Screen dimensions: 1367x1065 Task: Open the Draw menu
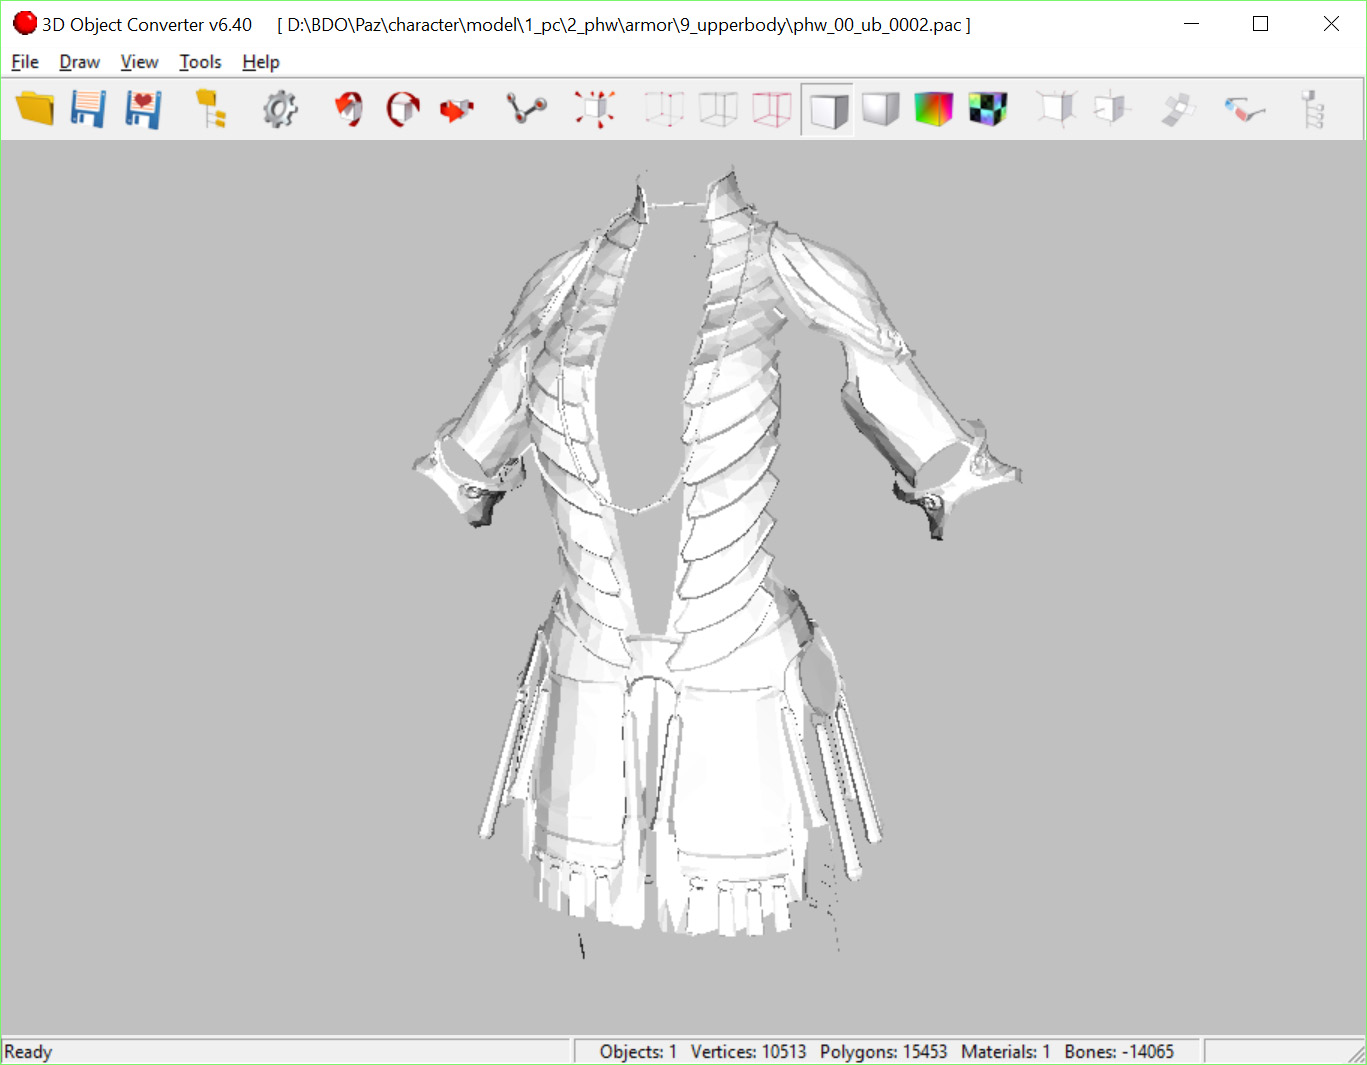click(79, 62)
